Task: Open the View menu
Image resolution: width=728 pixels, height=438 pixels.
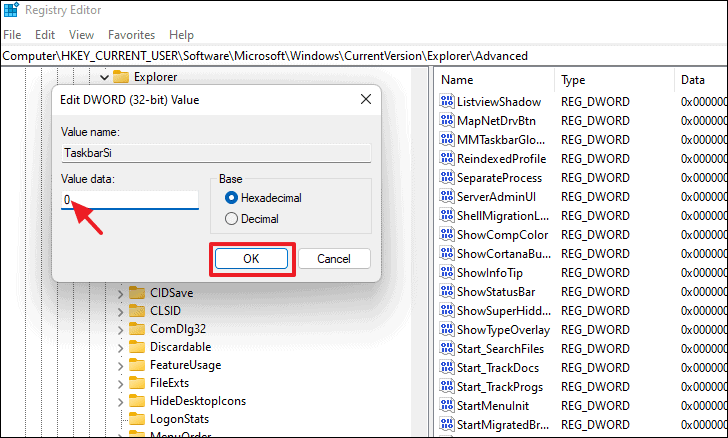Action: 81,35
